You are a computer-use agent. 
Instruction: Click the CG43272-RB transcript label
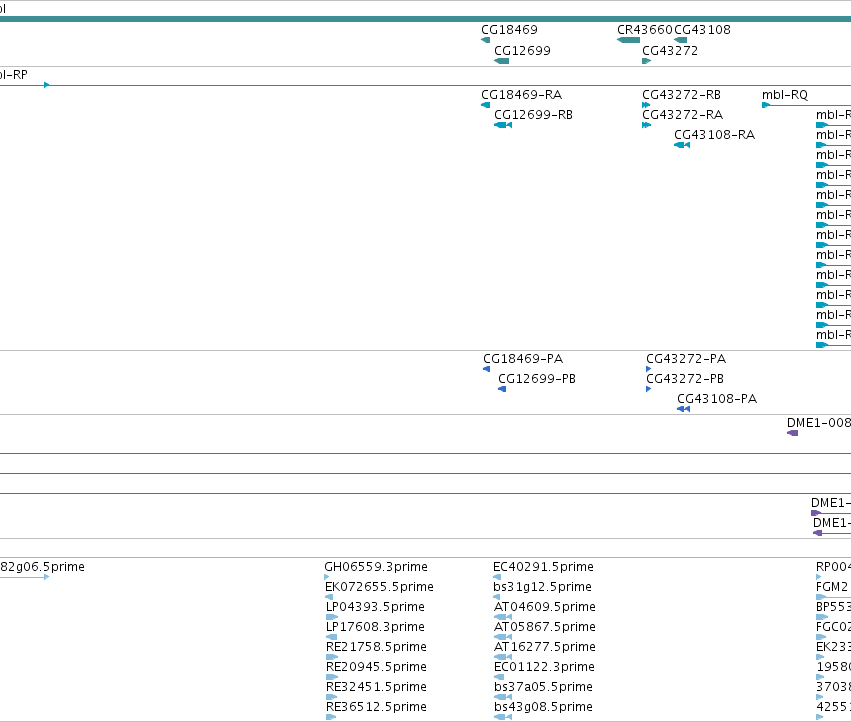pos(681,95)
